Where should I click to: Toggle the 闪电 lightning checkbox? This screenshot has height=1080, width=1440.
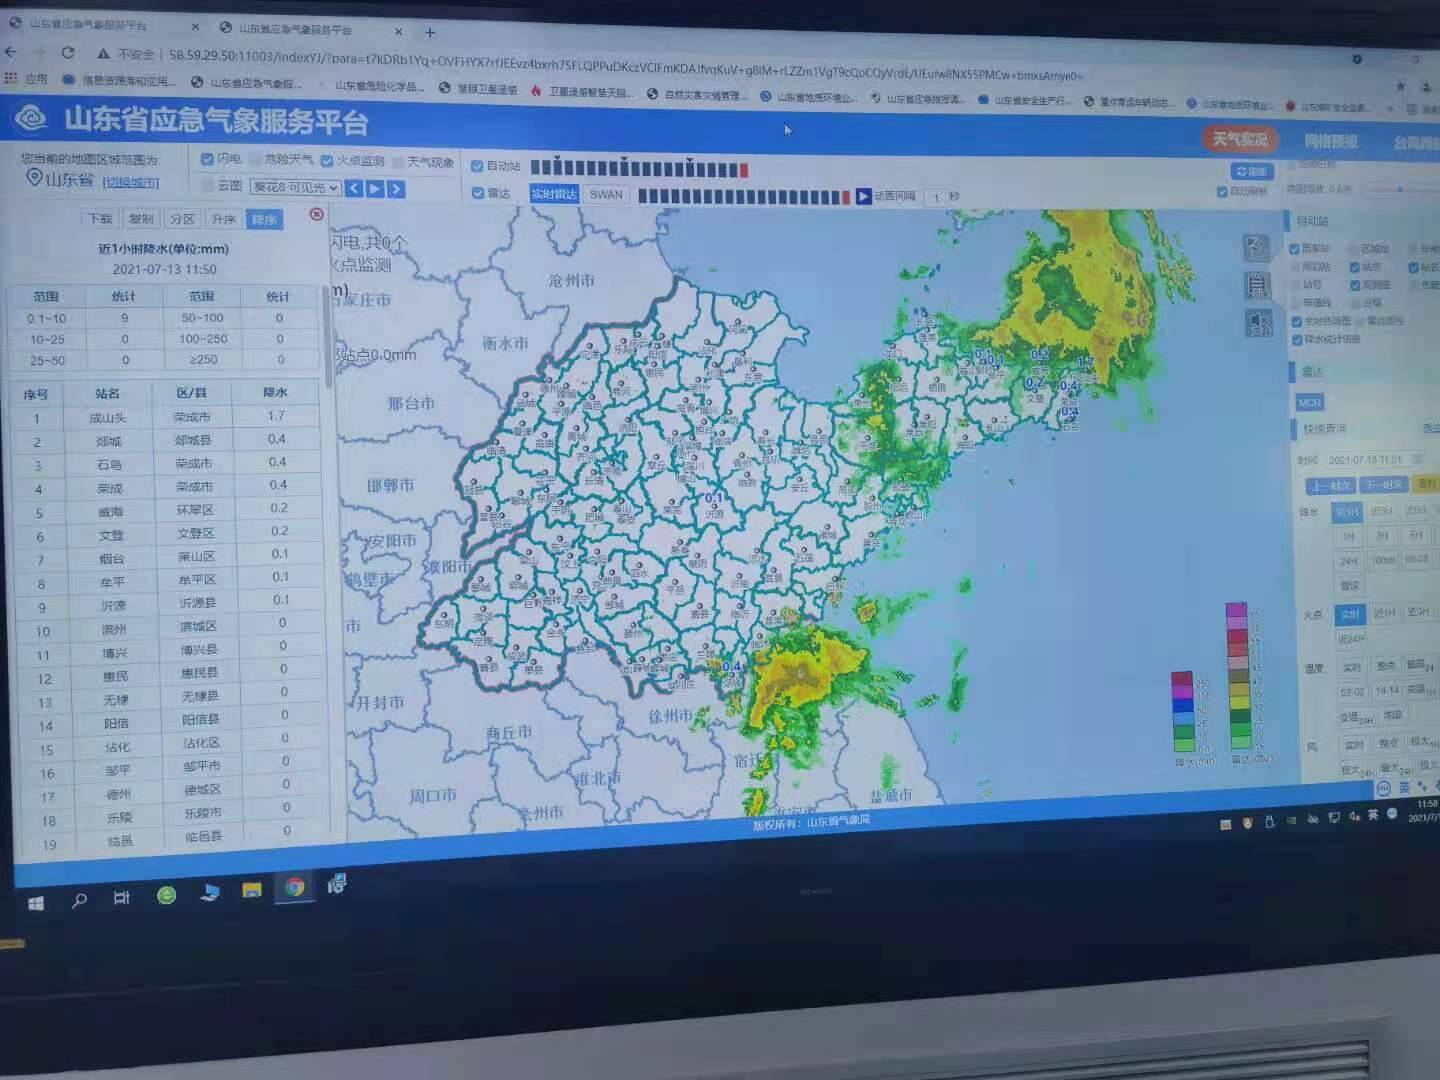tap(207, 159)
